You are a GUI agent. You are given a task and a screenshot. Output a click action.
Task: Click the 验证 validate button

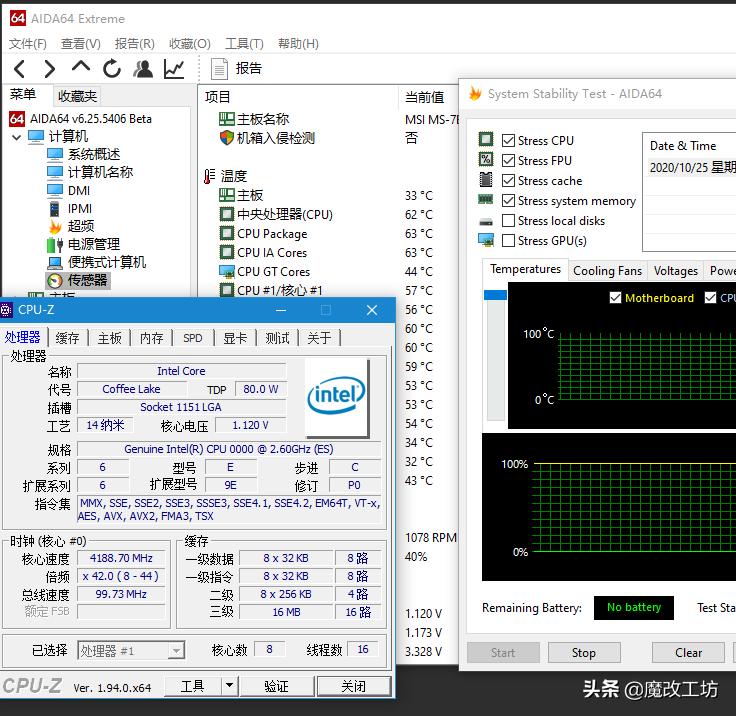277,686
